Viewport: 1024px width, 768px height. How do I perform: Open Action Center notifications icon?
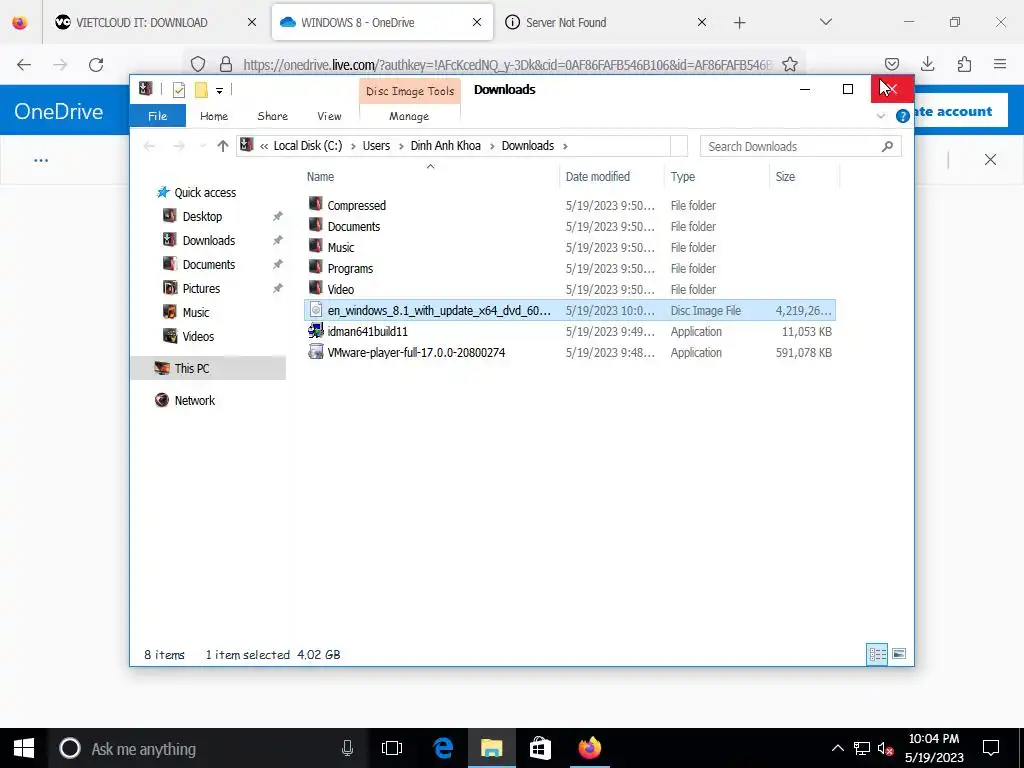point(991,748)
